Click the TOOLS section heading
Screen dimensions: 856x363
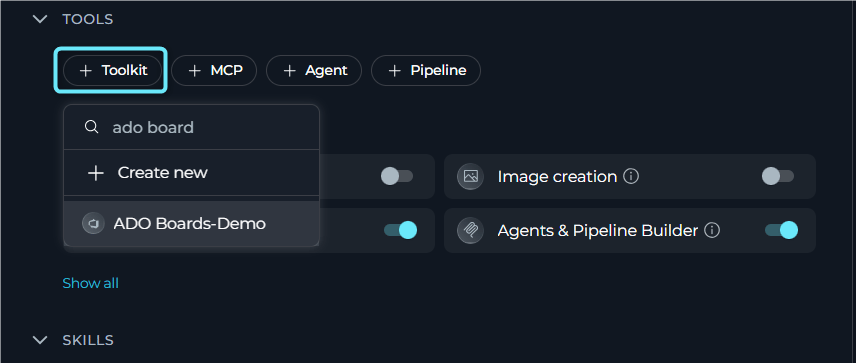pyautogui.click(x=88, y=19)
